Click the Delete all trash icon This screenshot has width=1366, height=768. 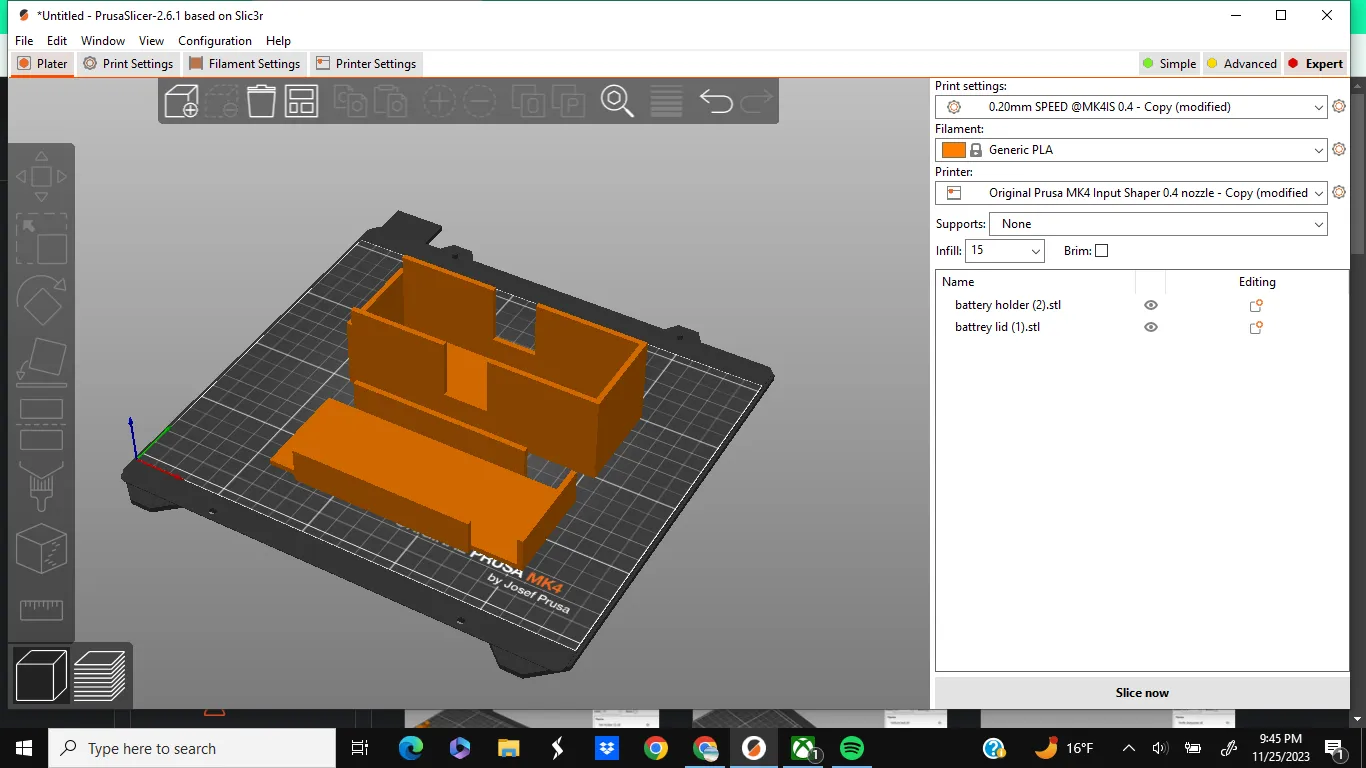click(261, 101)
